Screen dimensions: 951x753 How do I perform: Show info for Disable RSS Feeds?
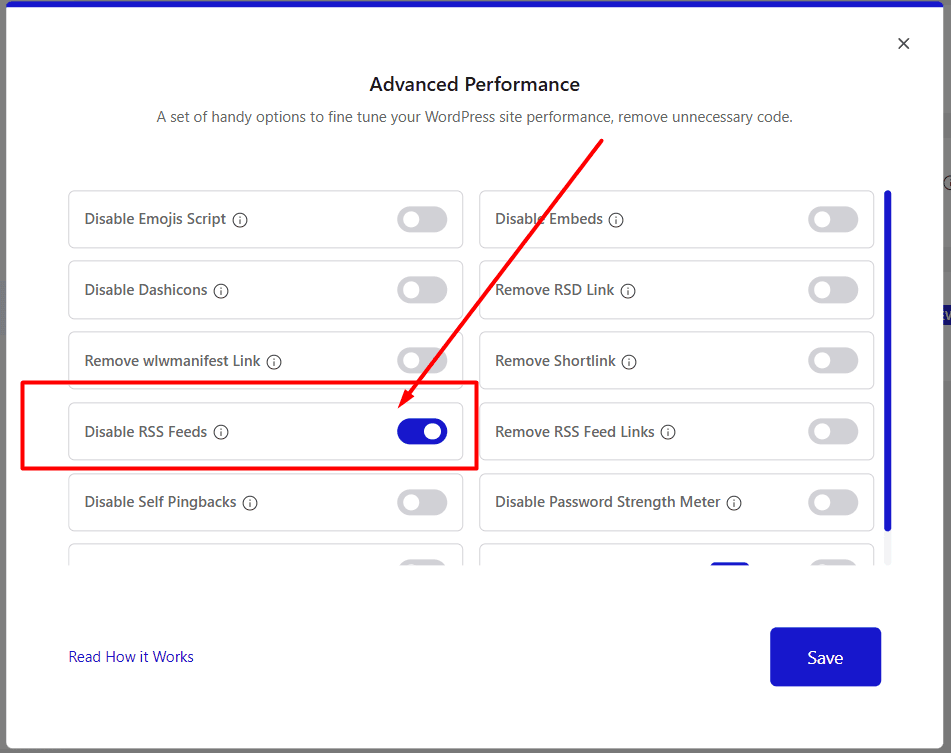coord(221,433)
